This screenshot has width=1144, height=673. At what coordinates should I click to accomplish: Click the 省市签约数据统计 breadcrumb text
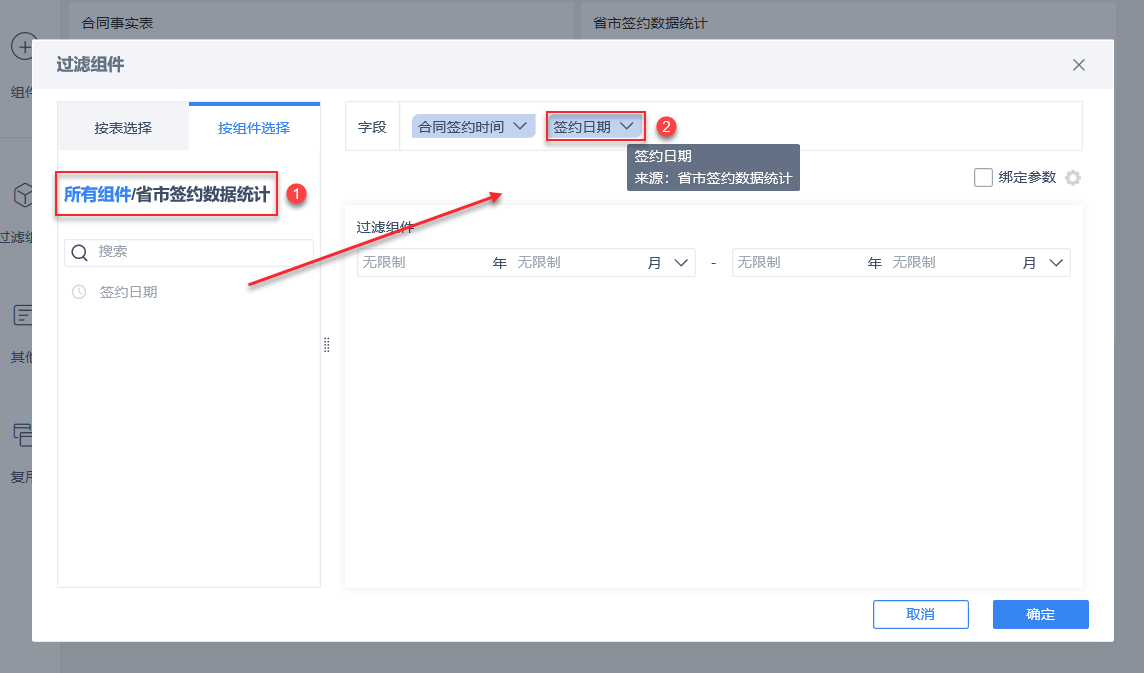[x=203, y=194]
